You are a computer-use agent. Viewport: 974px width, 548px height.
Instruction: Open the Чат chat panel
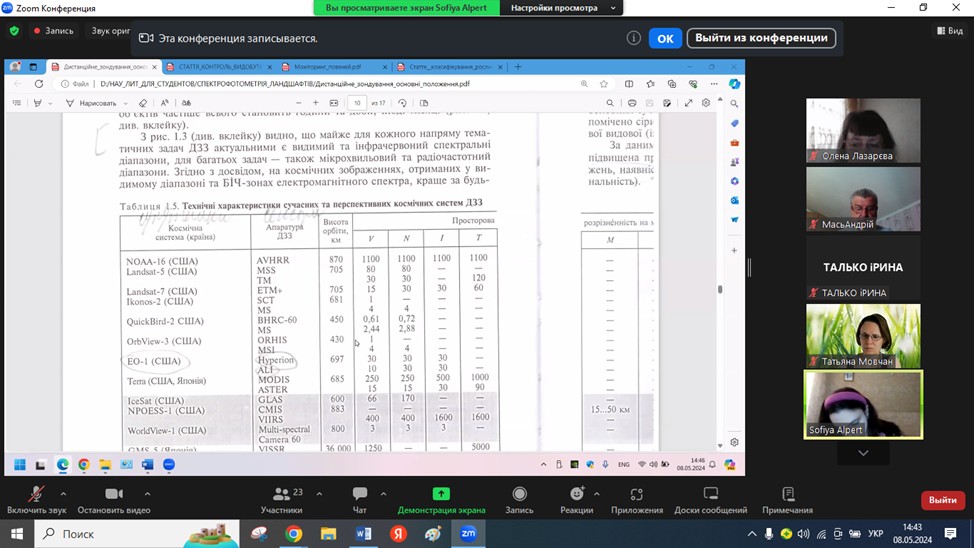360,500
